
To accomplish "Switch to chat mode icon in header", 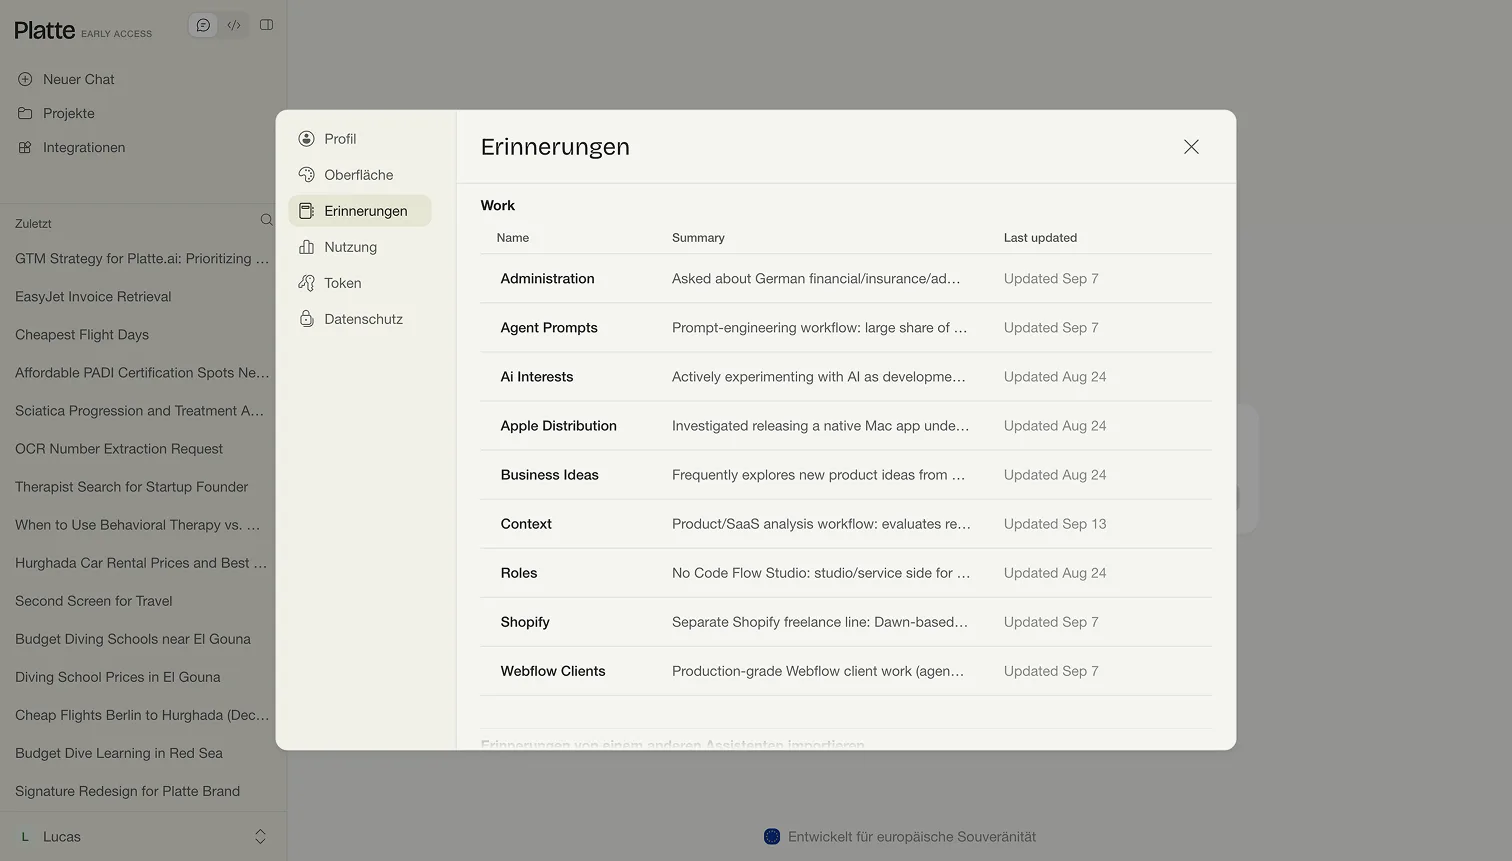I will tap(203, 25).
